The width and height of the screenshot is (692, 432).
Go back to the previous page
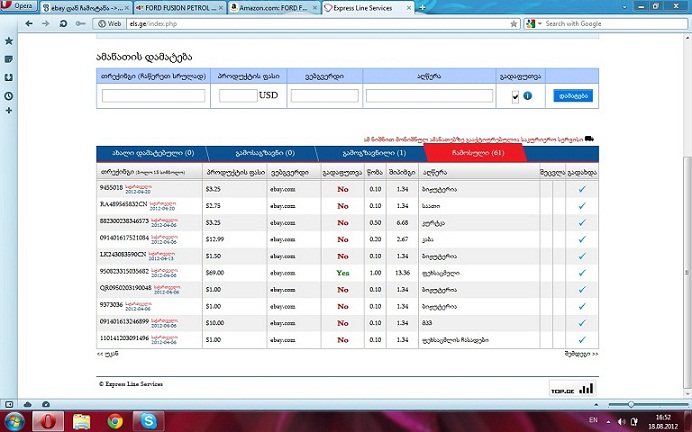29,23
